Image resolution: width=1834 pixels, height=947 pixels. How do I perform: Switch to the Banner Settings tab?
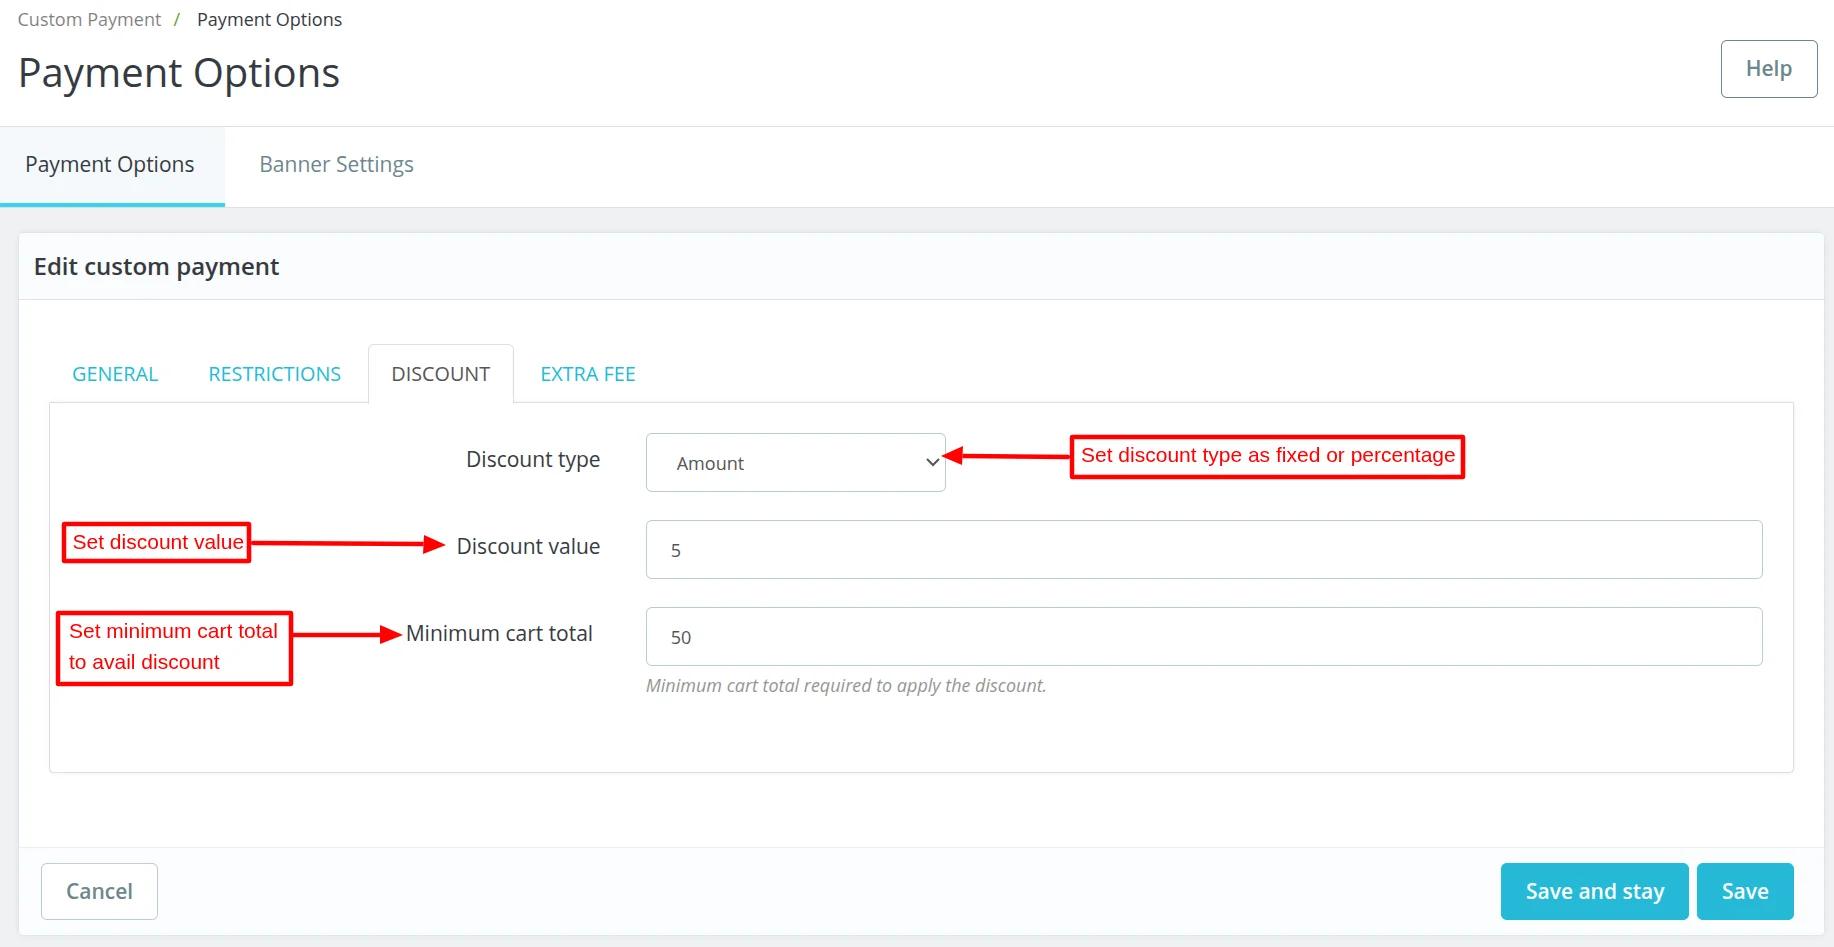pyautogui.click(x=336, y=165)
